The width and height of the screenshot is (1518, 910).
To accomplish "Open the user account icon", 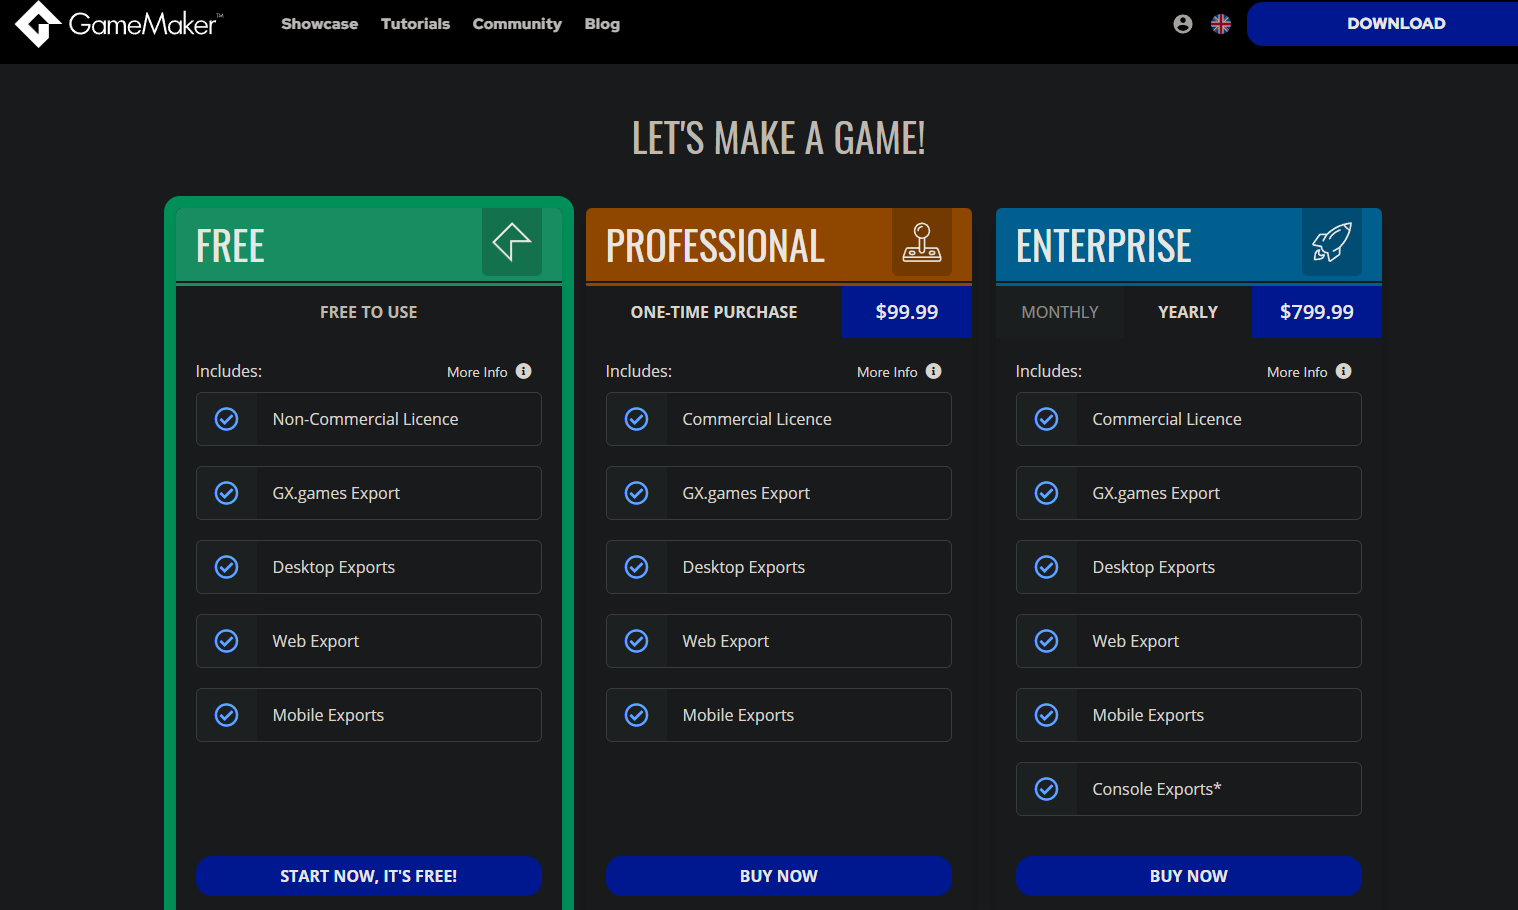I will (x=1183, y=24).
